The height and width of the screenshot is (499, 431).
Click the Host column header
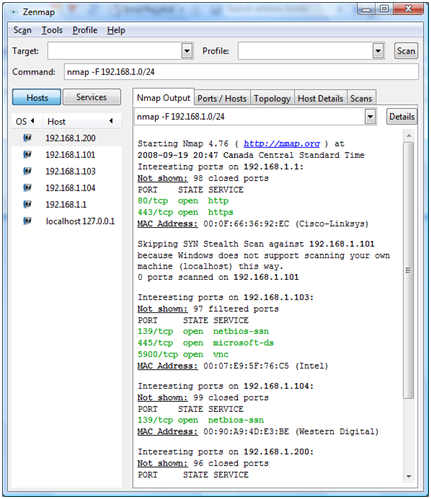click(79, 121)
